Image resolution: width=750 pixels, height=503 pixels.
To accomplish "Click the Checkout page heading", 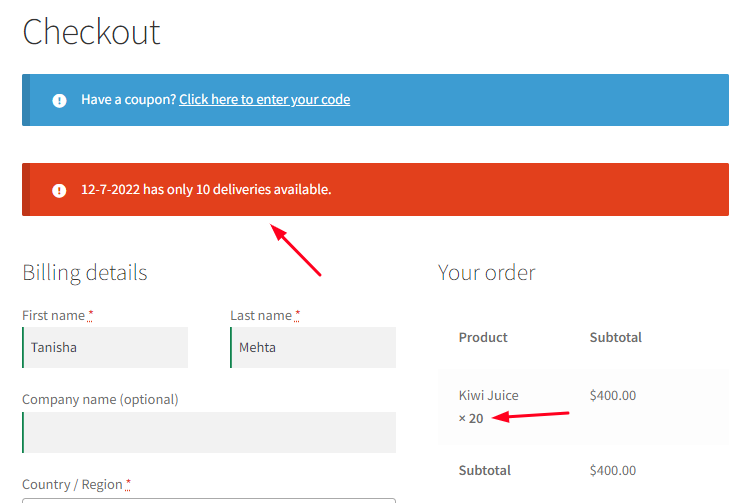I will pos(91,32).
